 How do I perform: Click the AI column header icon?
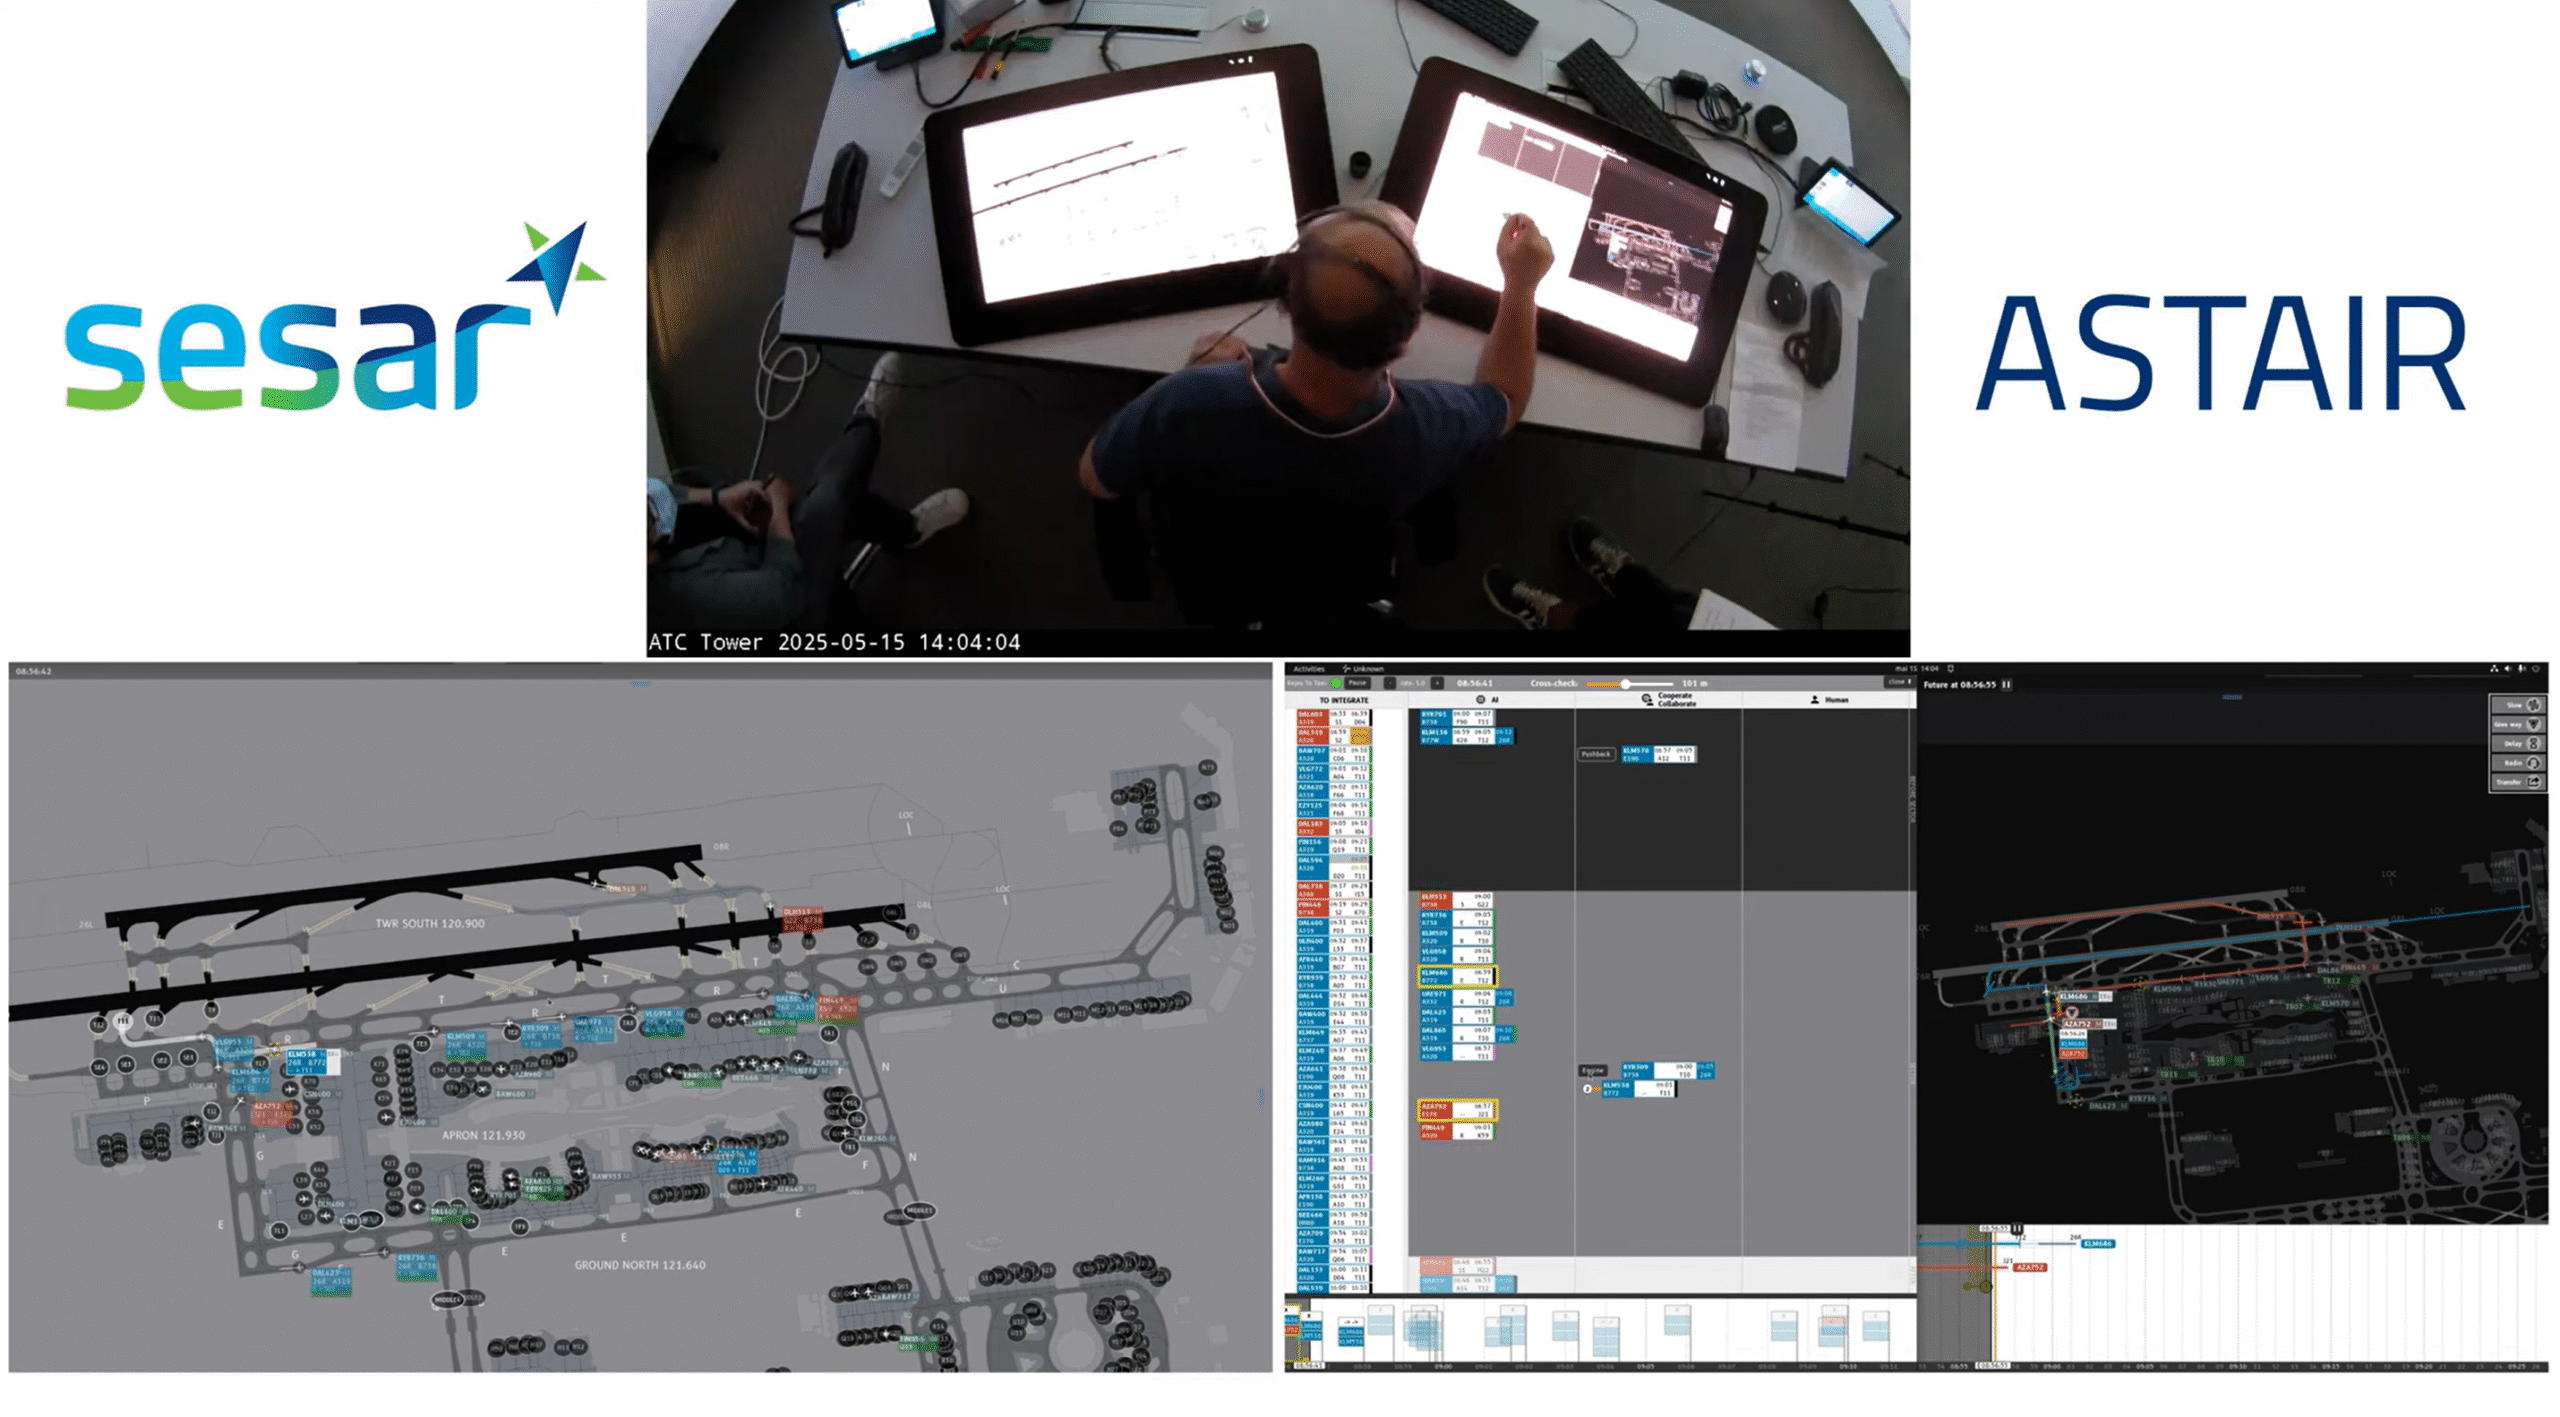[1481, 700]
